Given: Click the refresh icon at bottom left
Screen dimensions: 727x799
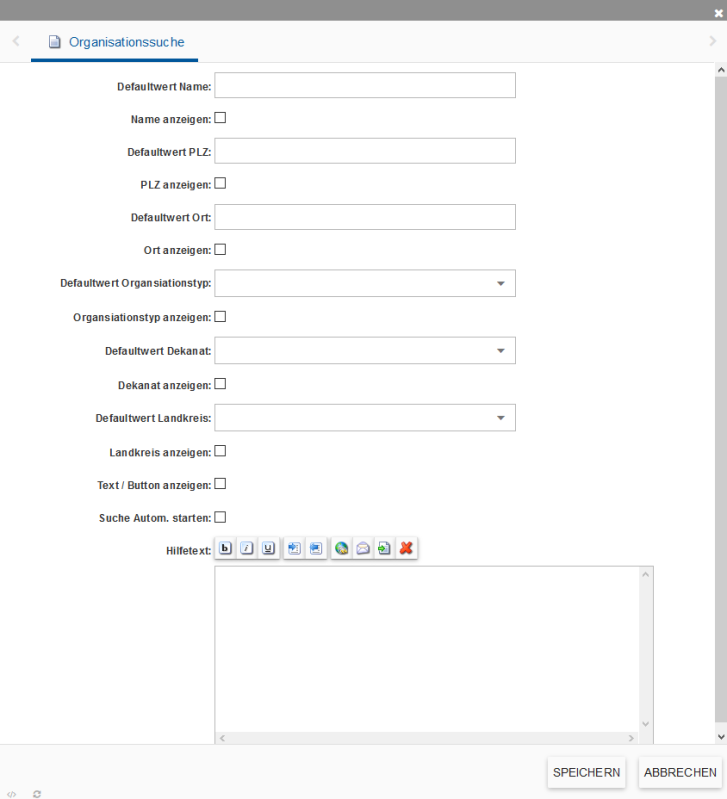Looking at the screenshot, I should [x=37, y=793].
